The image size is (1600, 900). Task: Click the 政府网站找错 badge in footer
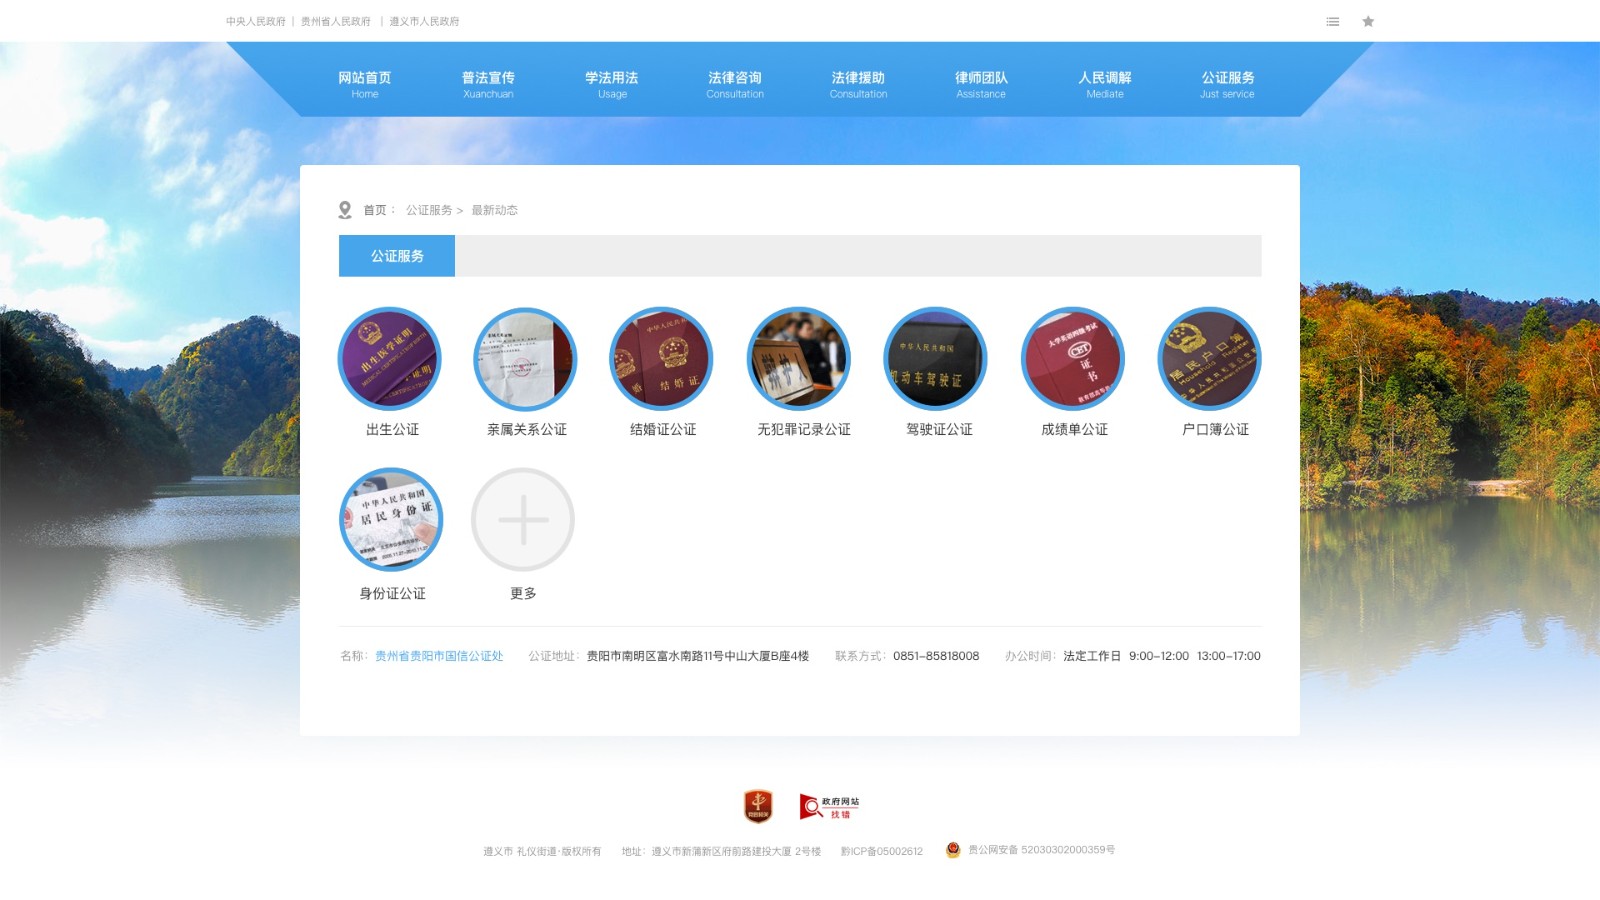[829, 807]
